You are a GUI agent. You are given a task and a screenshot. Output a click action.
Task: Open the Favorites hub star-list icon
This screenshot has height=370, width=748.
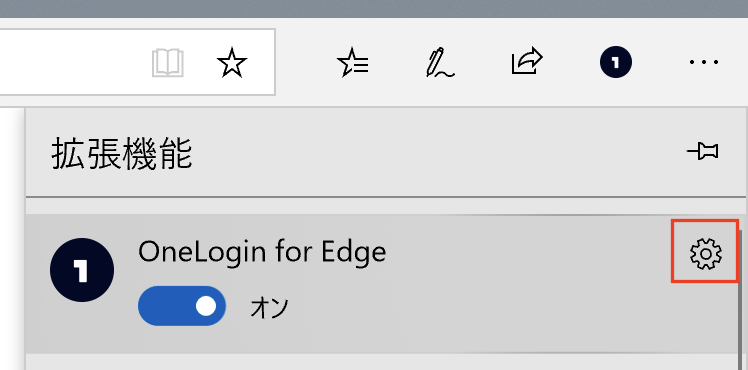click(353, 62)
